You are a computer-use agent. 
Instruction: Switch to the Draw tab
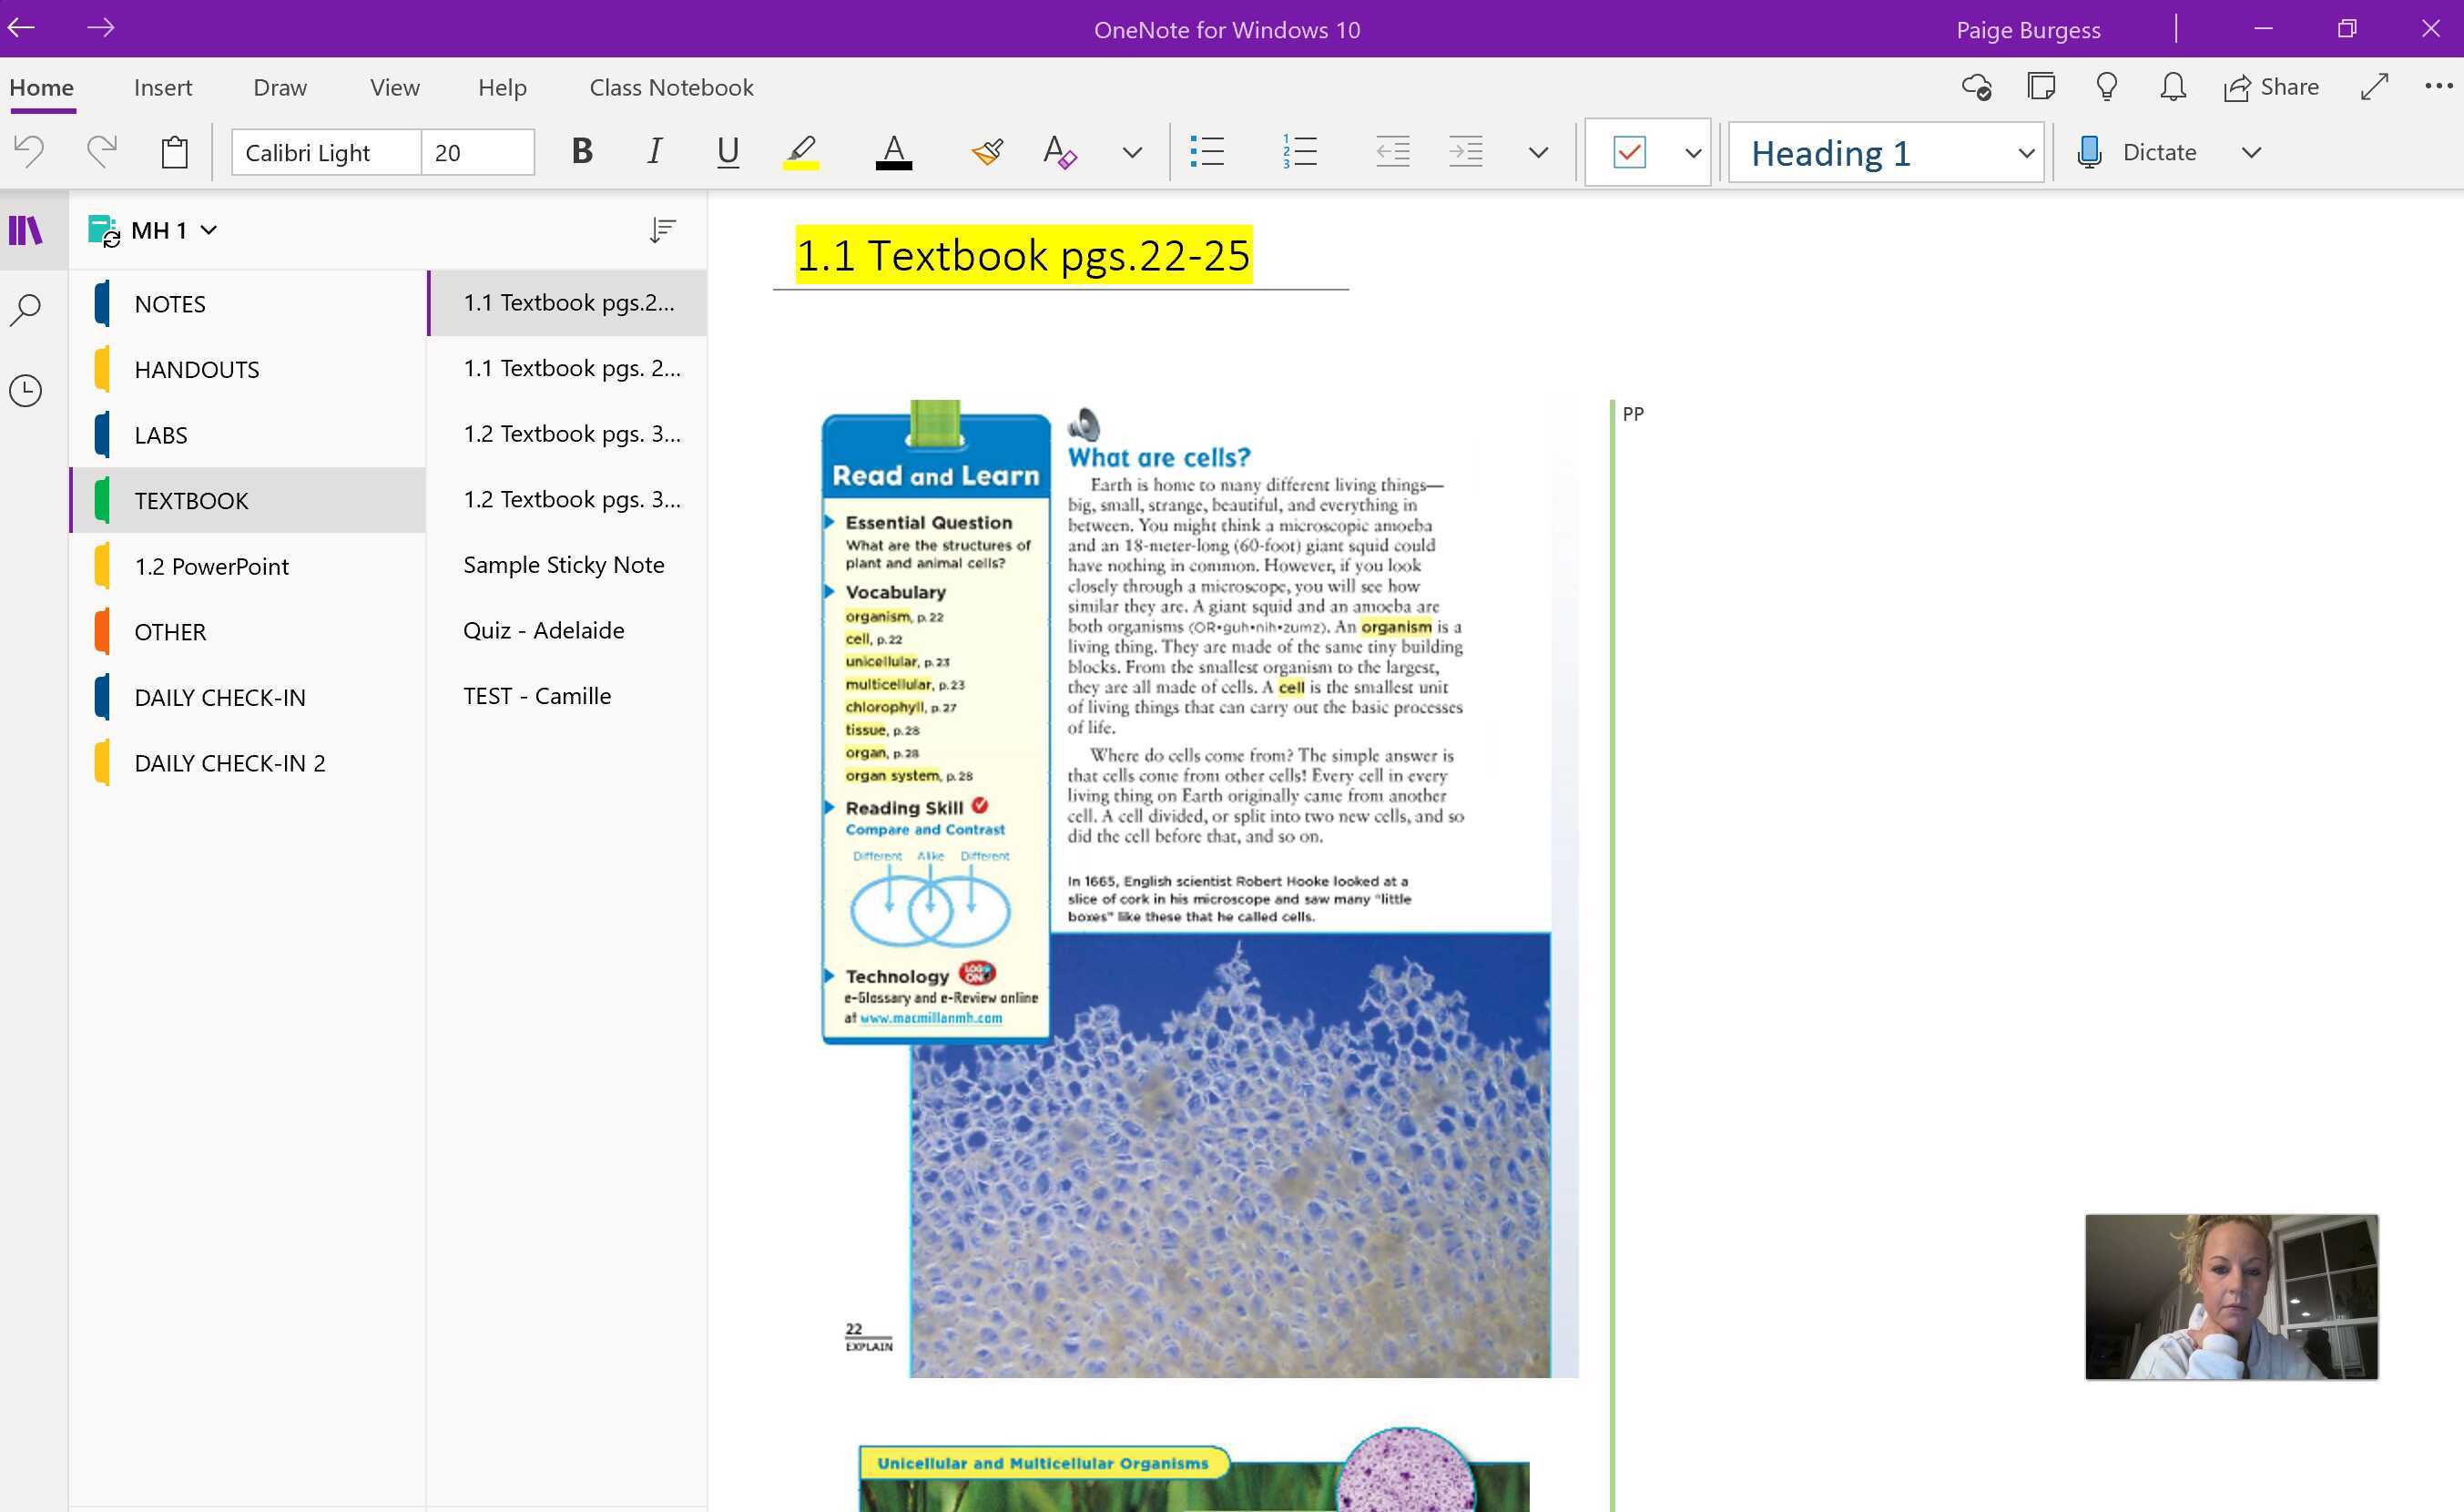[x=280, y=88]
